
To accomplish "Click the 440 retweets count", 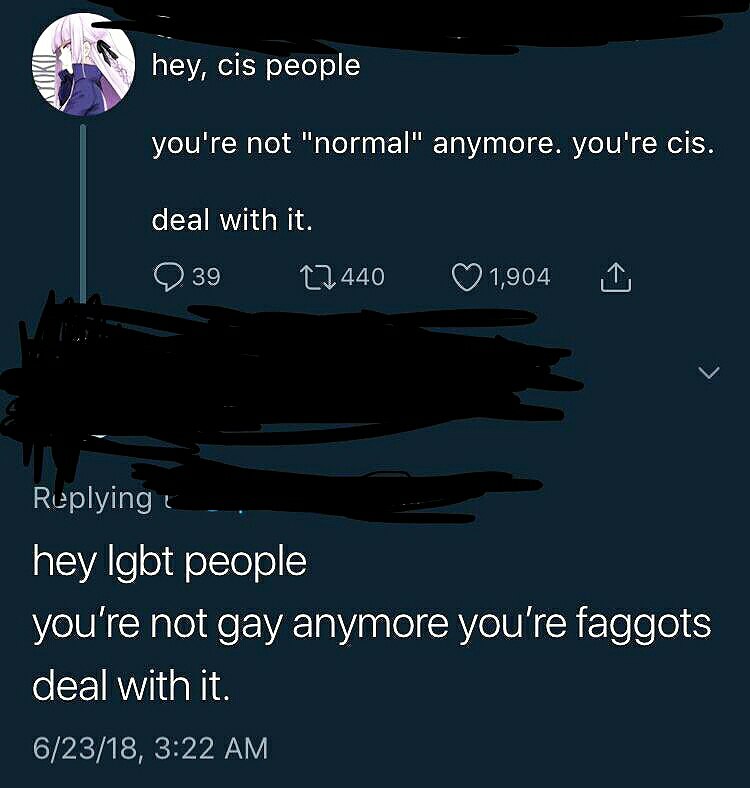I will 362,277.
